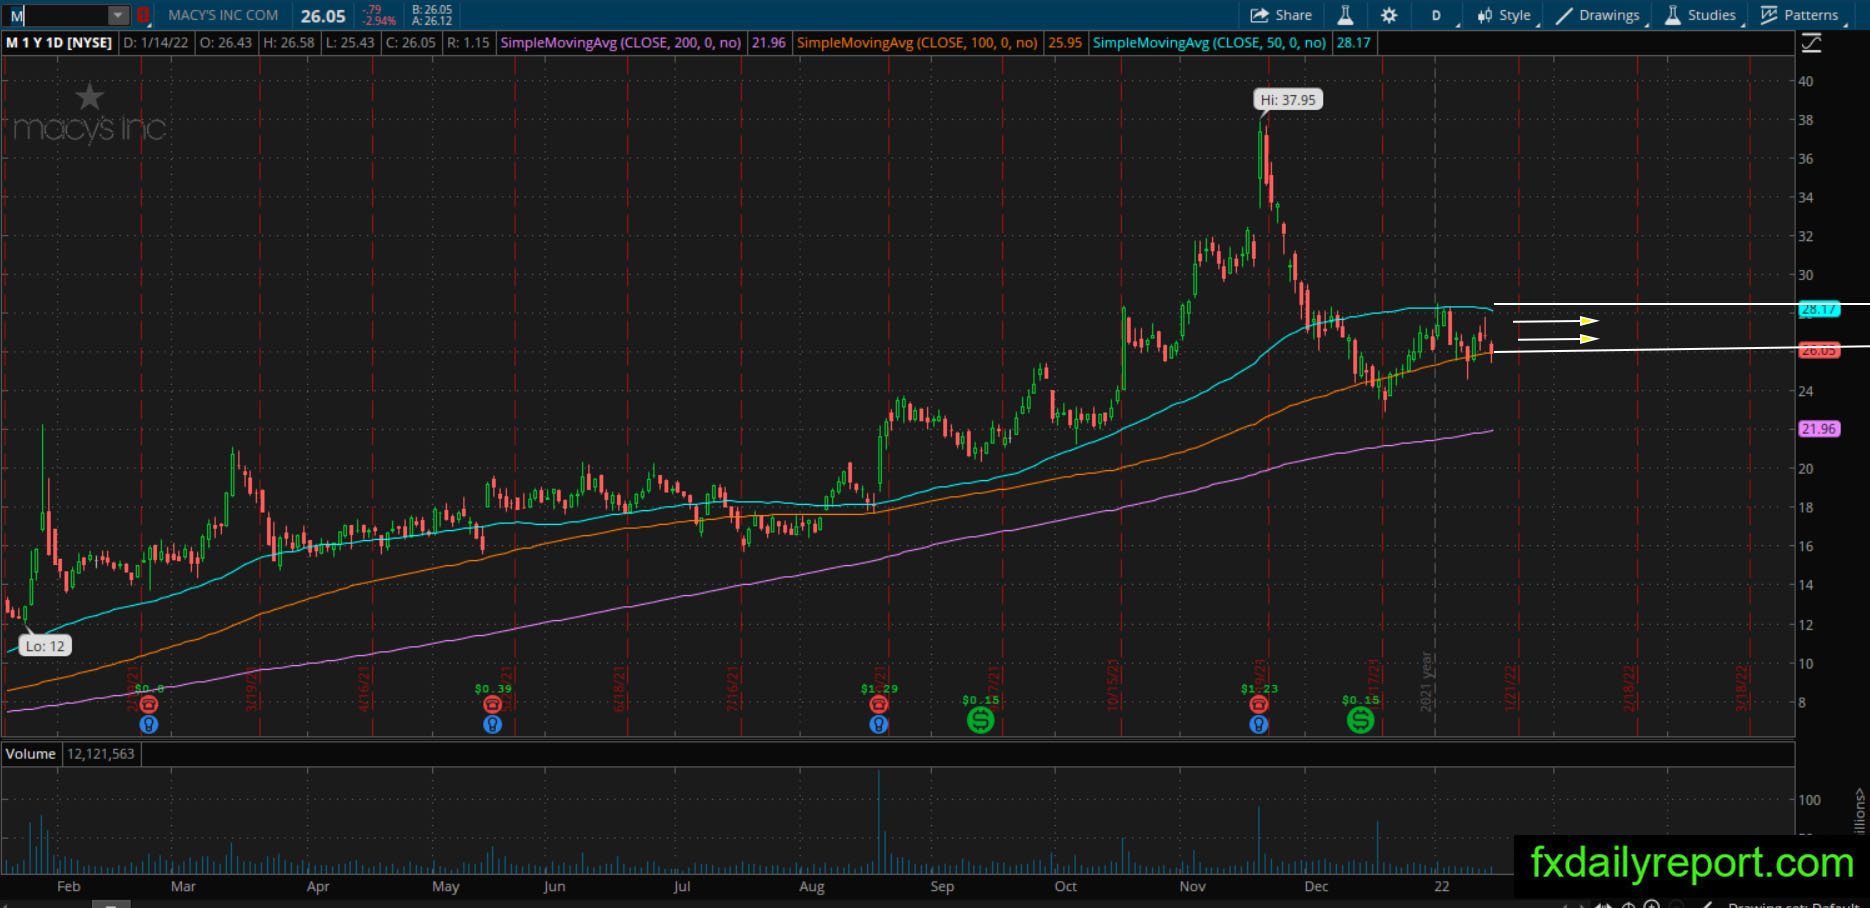Click the red earnings phone icon under $1.29
Screen dimensions: 1870x908
[x=879, y=705]
